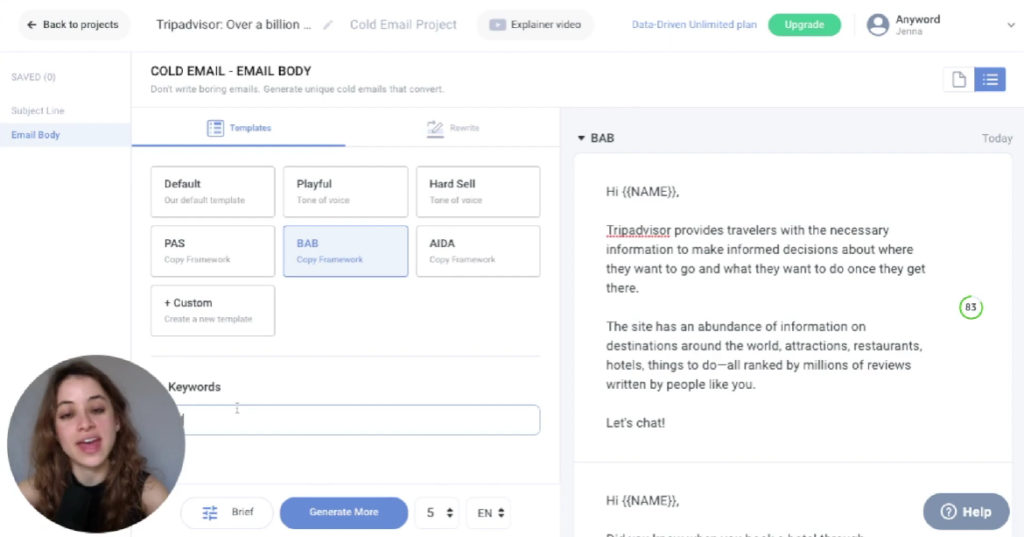
Task: Click the user avatar icon
Action: pos(878,25)
